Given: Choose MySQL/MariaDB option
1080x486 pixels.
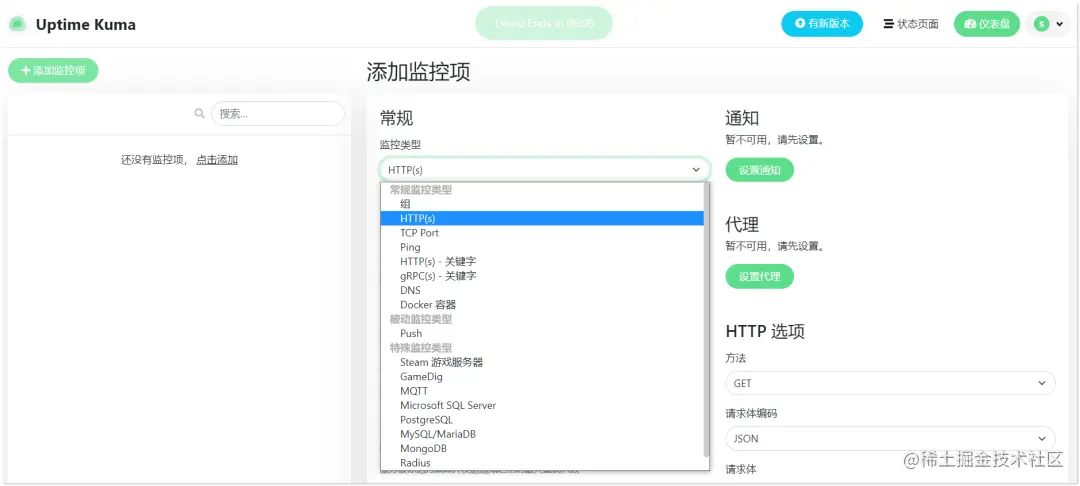Looking at the screenshot, I should tap(542, 434).
